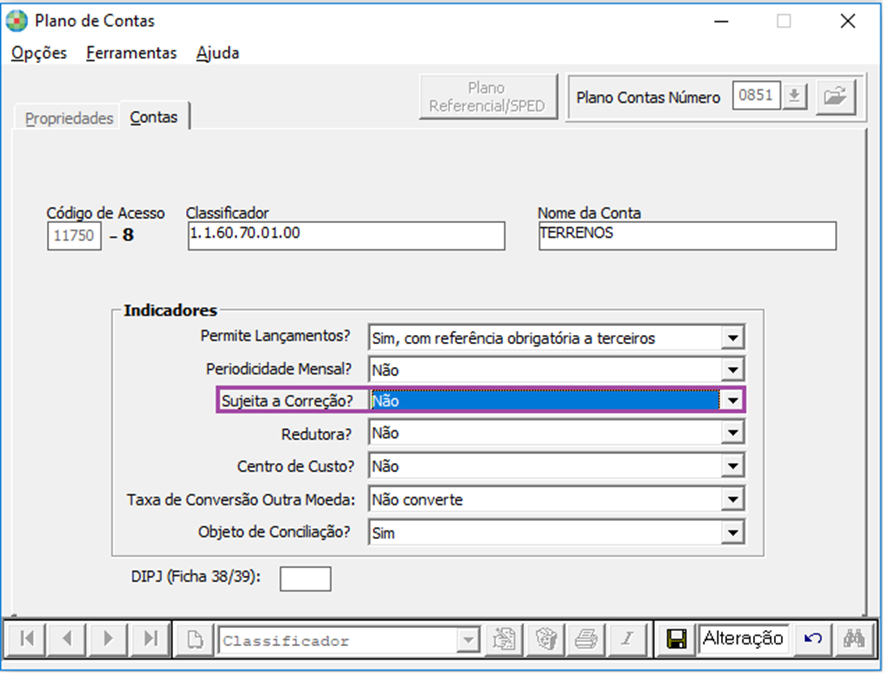Open Ajuda menu
This screenshot has width=887, height=675.
218,53
